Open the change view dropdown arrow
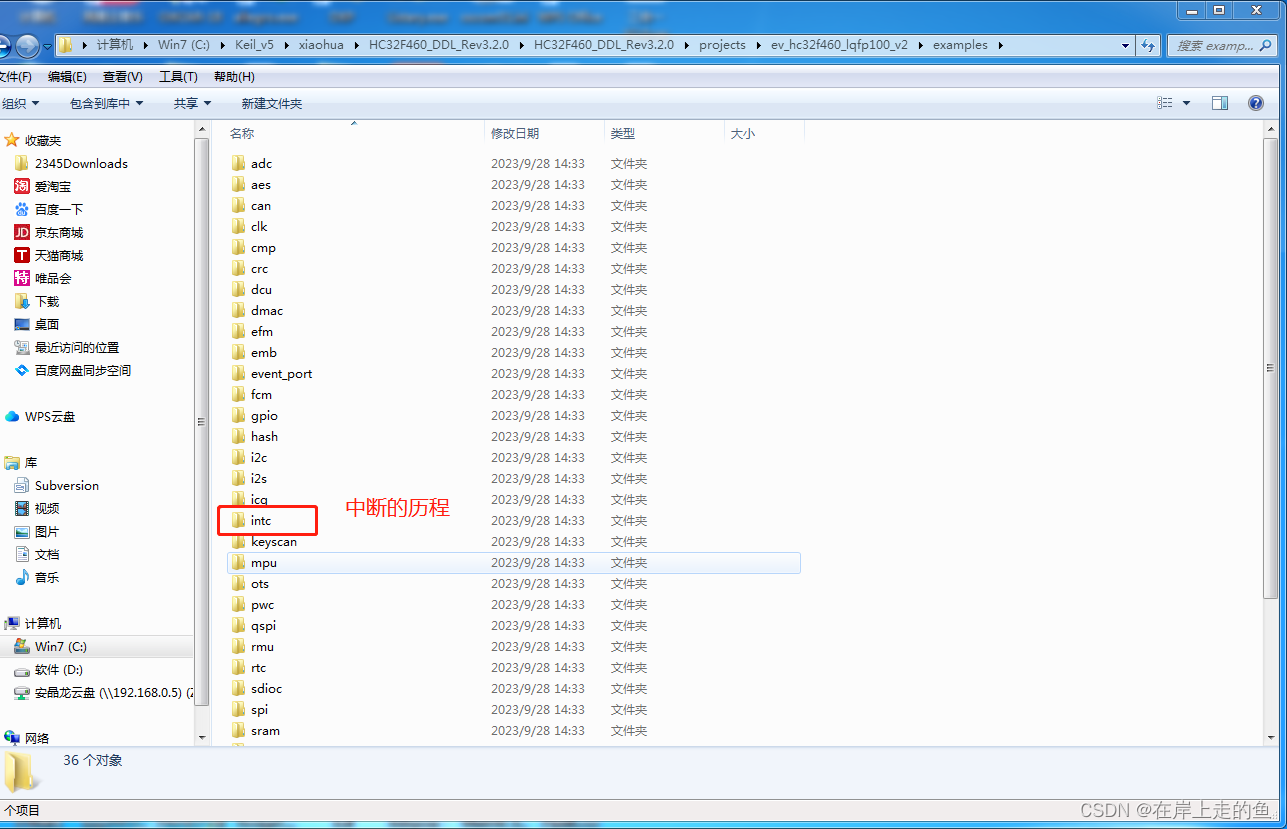This screenshot has width=1287, height=829. coord(1187,103)
